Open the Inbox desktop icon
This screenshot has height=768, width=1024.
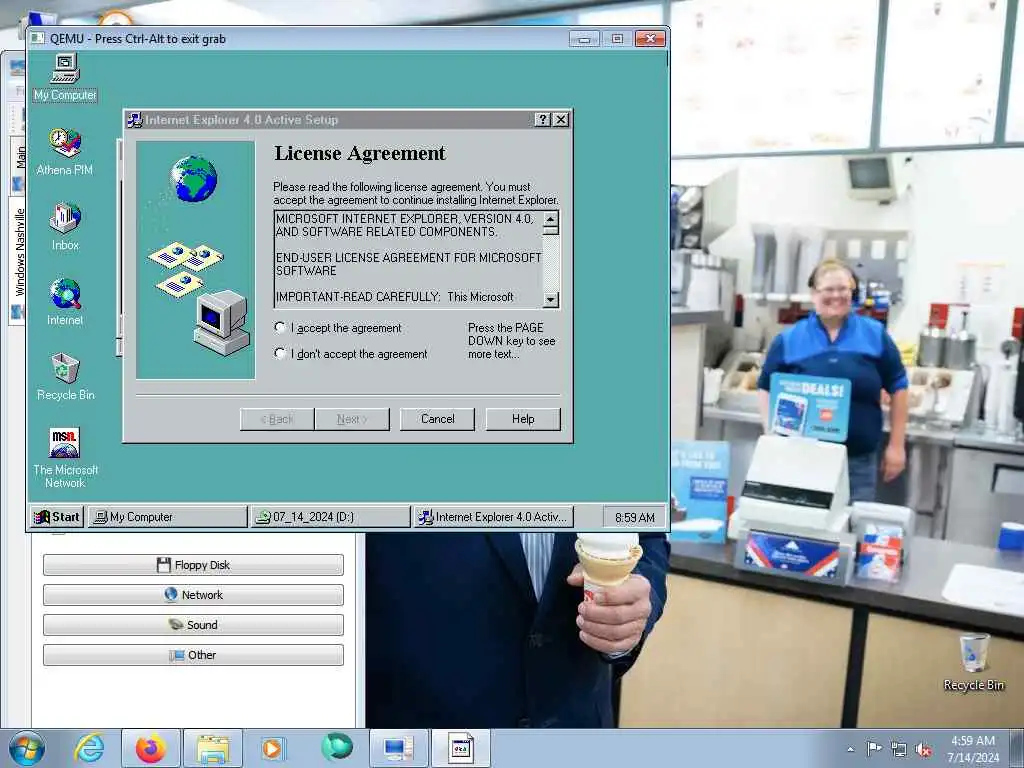click(x=65, y=227)
